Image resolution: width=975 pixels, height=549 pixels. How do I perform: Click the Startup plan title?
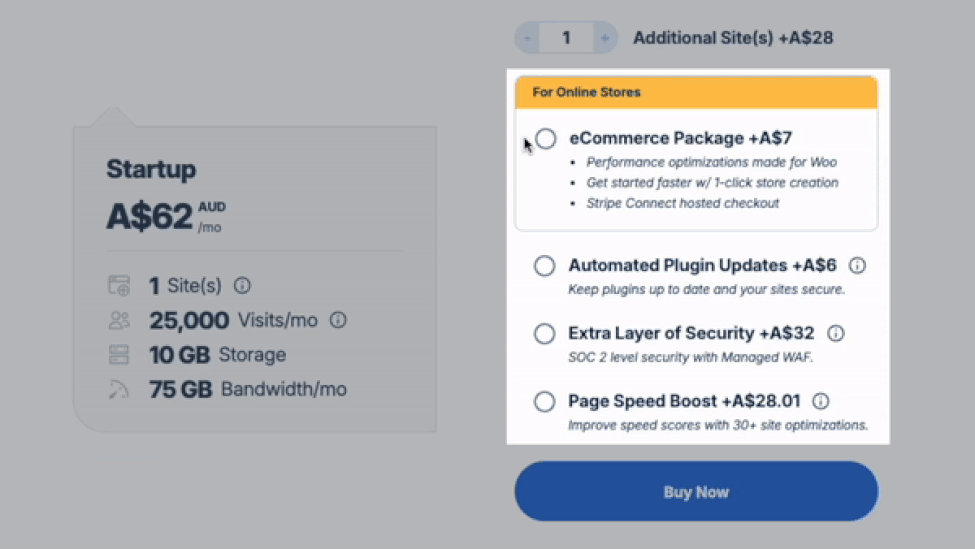pyautogui.click(x=151, y=169)
